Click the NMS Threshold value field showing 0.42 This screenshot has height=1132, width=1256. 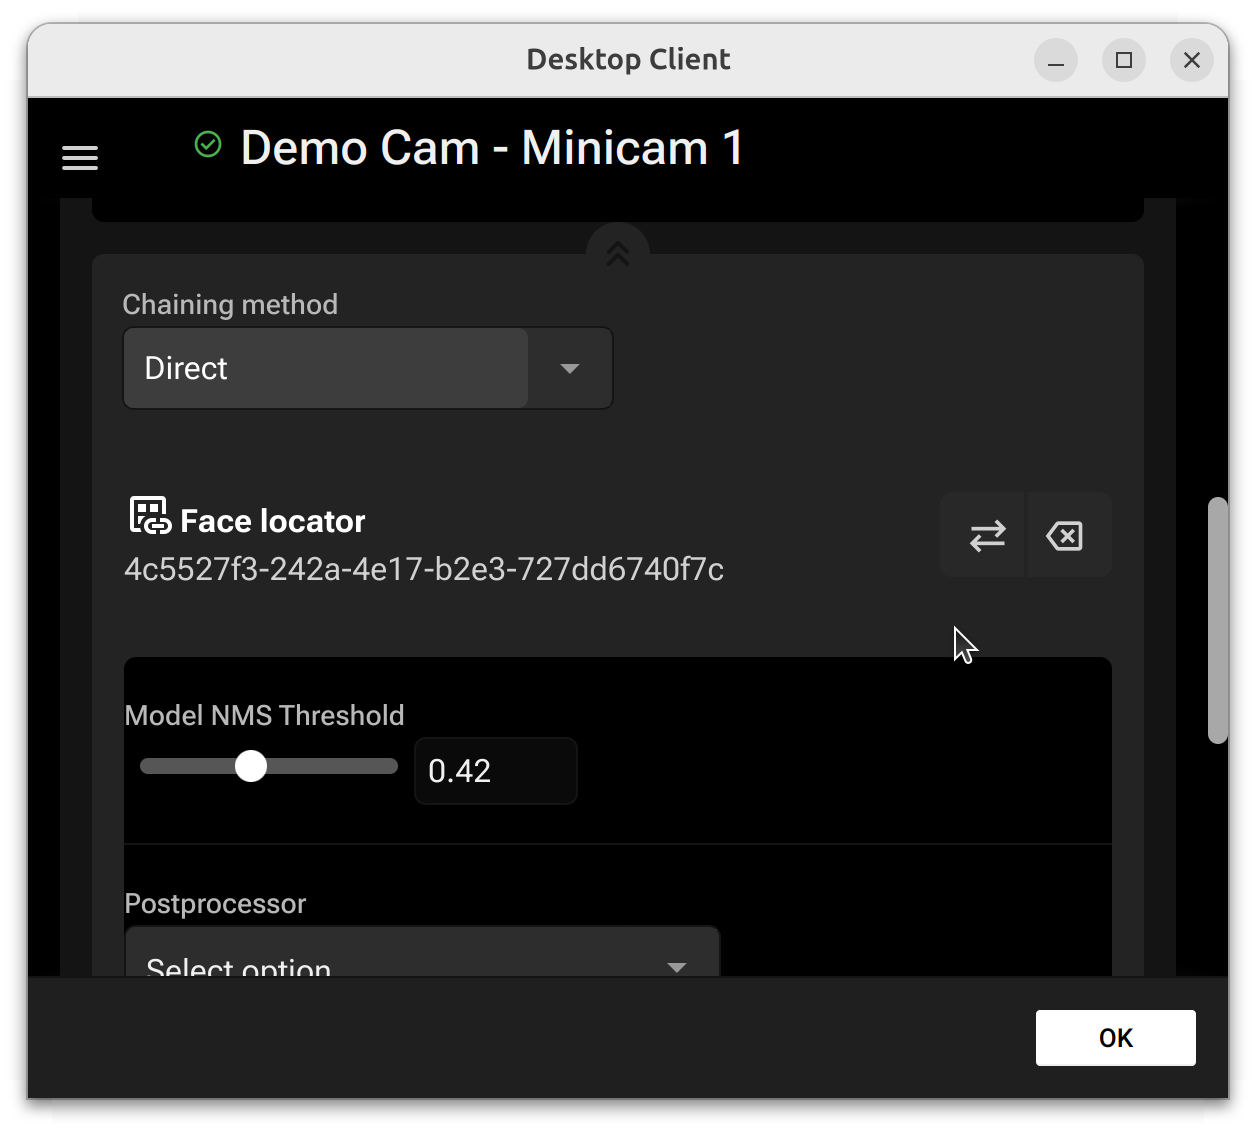[495, 771]
